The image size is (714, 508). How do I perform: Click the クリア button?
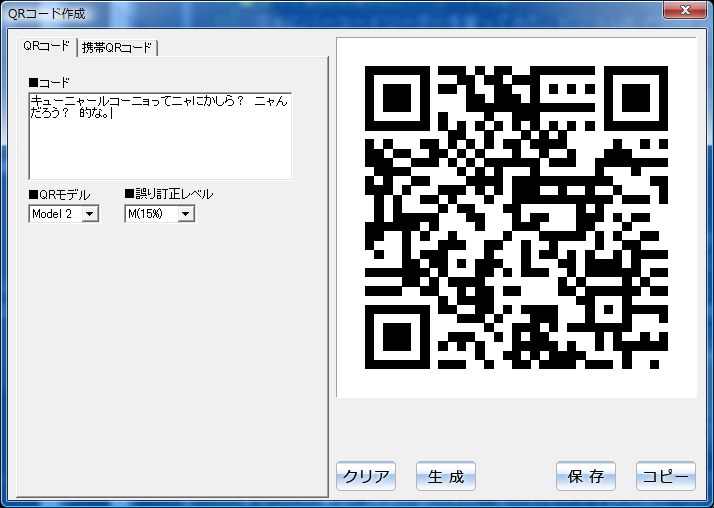(x=366, y=476)
